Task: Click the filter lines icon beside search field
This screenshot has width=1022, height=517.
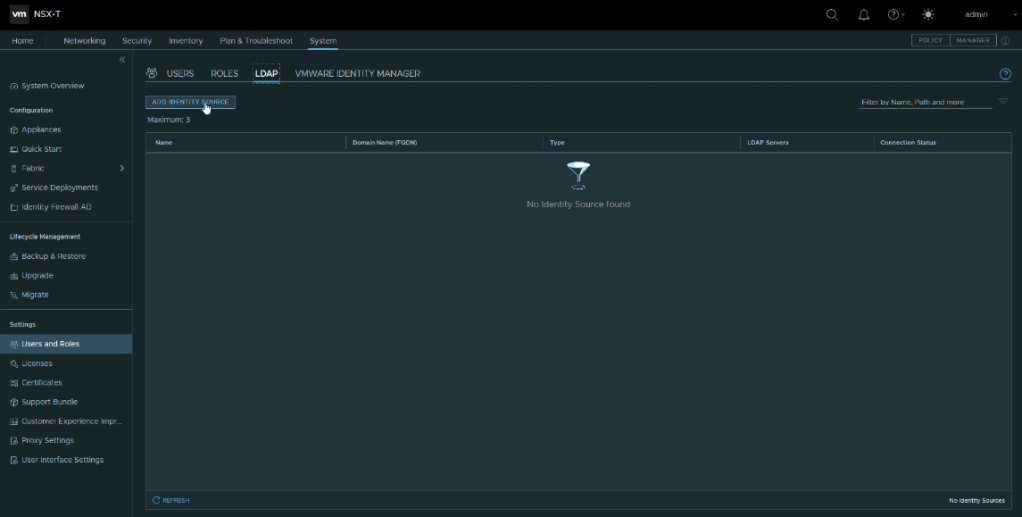Action: coord(1003,101)
